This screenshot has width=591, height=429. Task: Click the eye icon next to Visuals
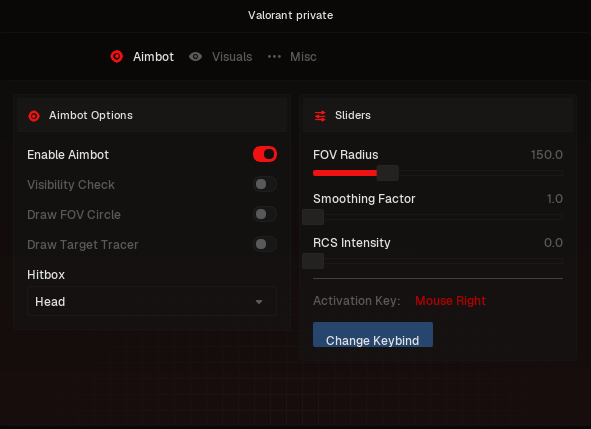click(x=195, y=57)
